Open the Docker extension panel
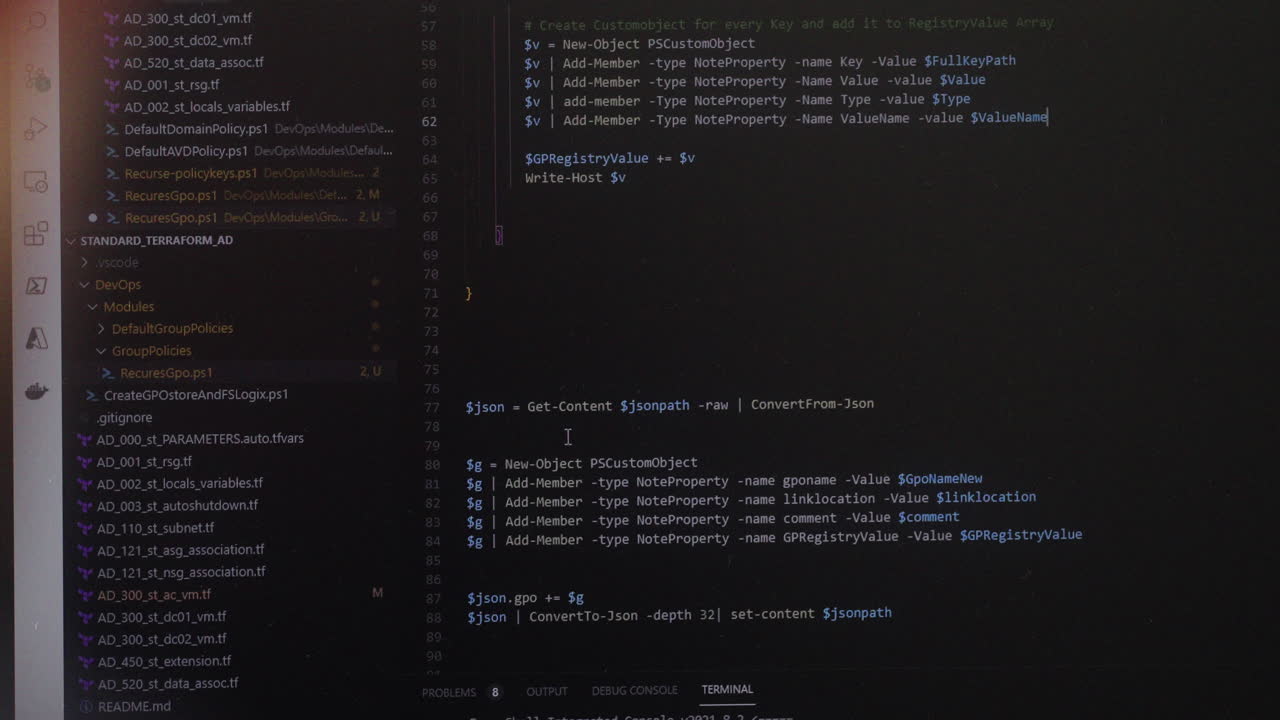 pyautogui.click(x=35, y=390)
